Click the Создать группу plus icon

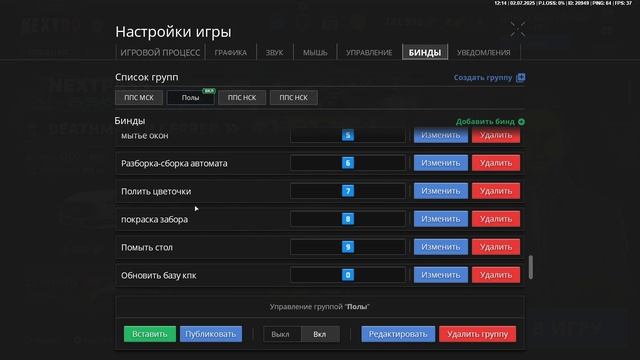520,78
